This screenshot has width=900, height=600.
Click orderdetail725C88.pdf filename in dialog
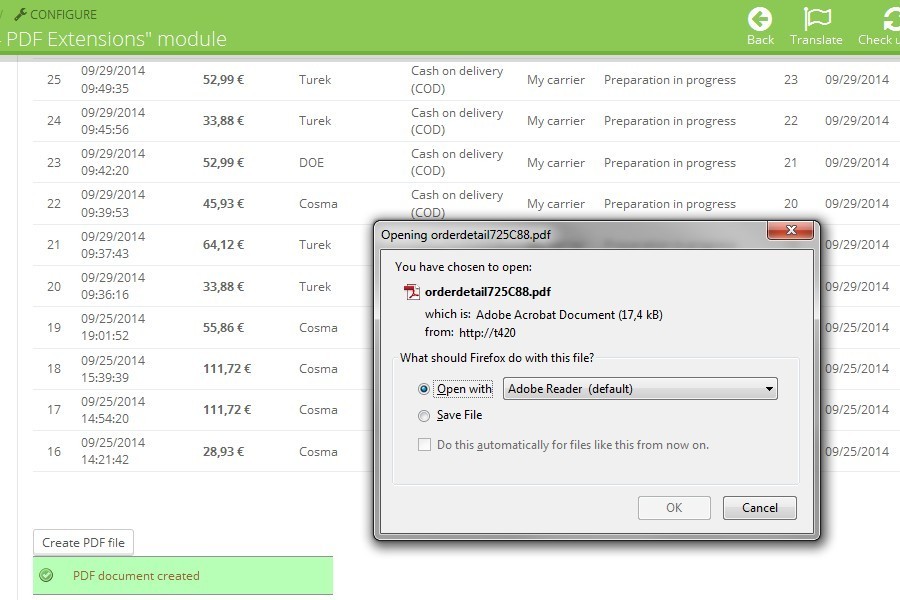(x=487, y=292)
